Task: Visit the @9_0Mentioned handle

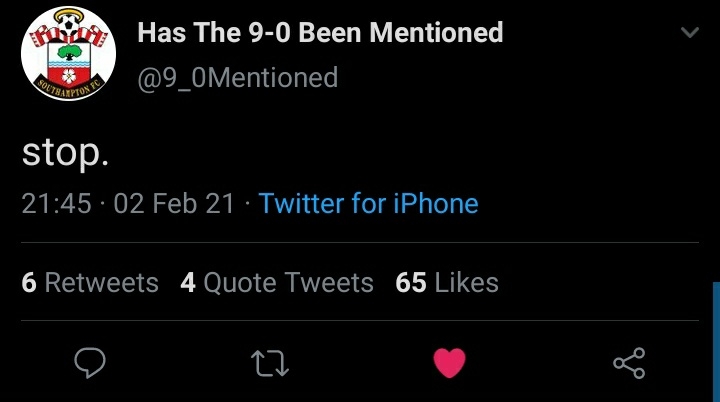Action: click(237, 78)
